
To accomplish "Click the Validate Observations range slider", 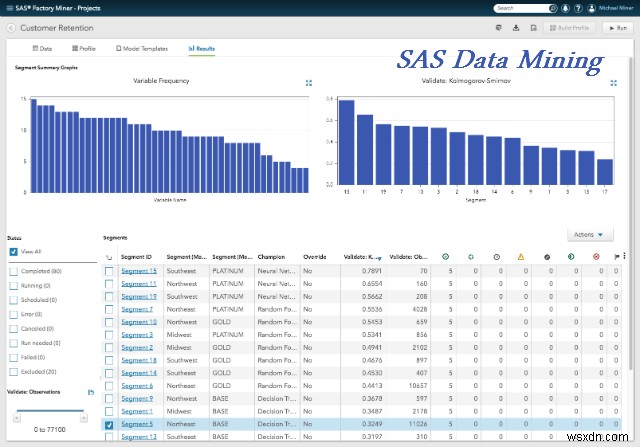I will pyautogui.click(x=48, y=411).
